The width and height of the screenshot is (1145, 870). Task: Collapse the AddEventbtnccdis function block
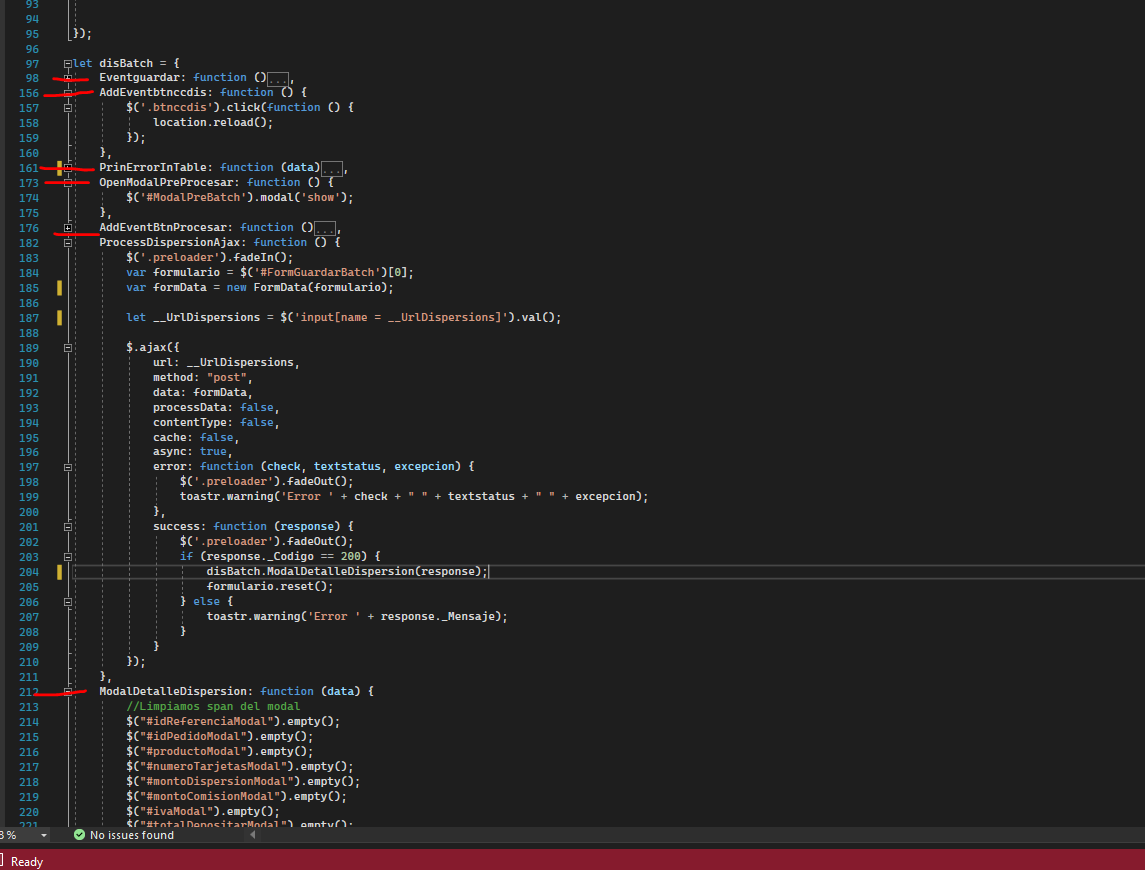(x=68, y=92)
